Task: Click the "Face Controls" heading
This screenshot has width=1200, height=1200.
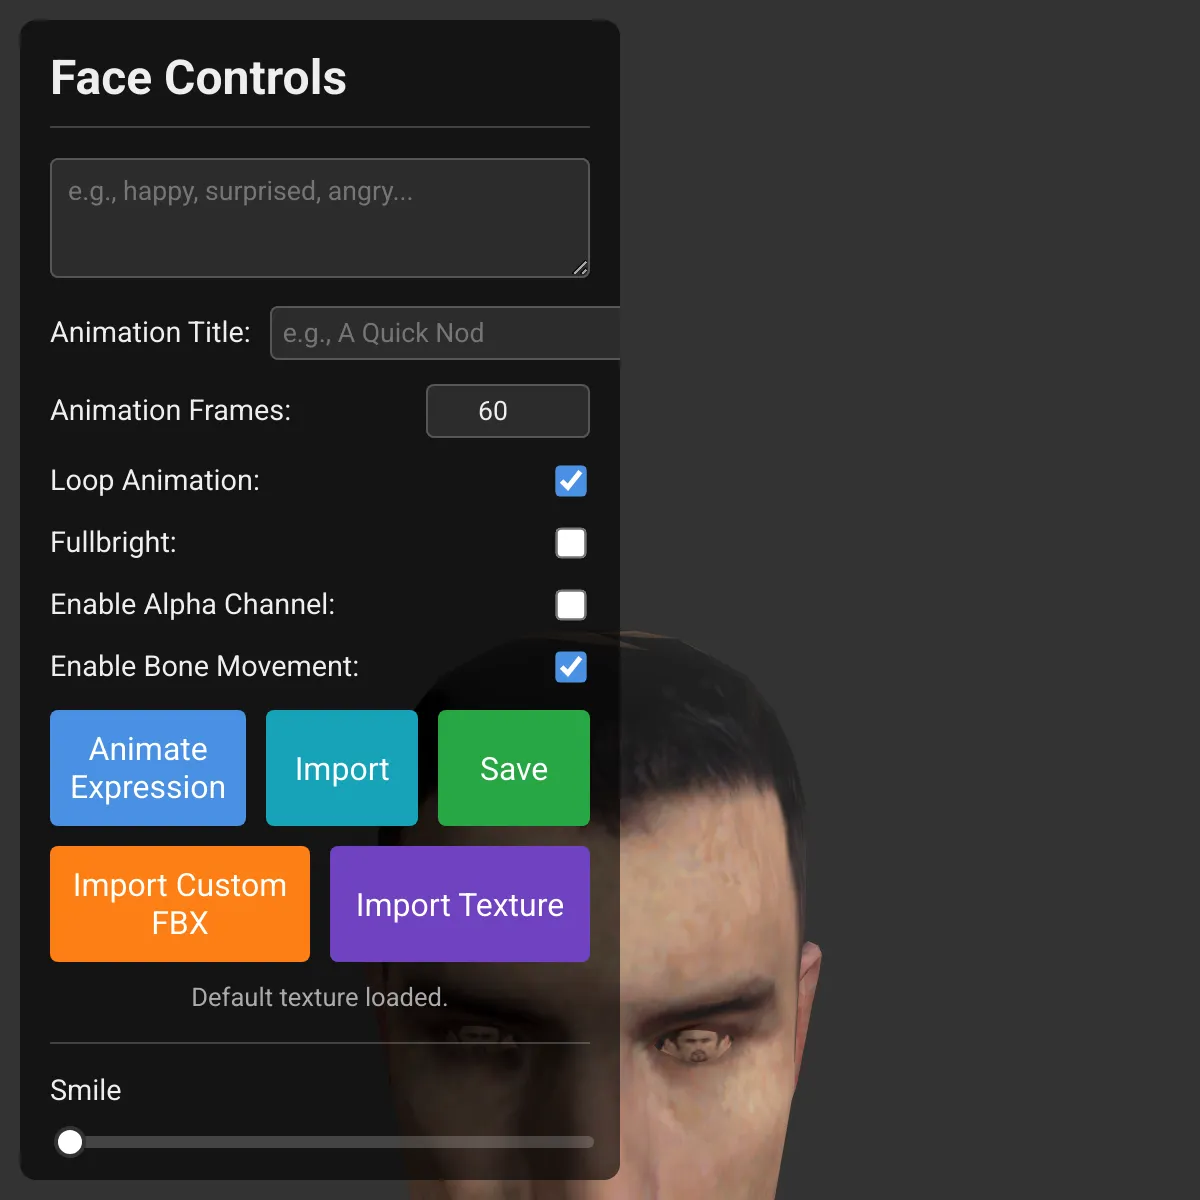Action: point(198,78)
